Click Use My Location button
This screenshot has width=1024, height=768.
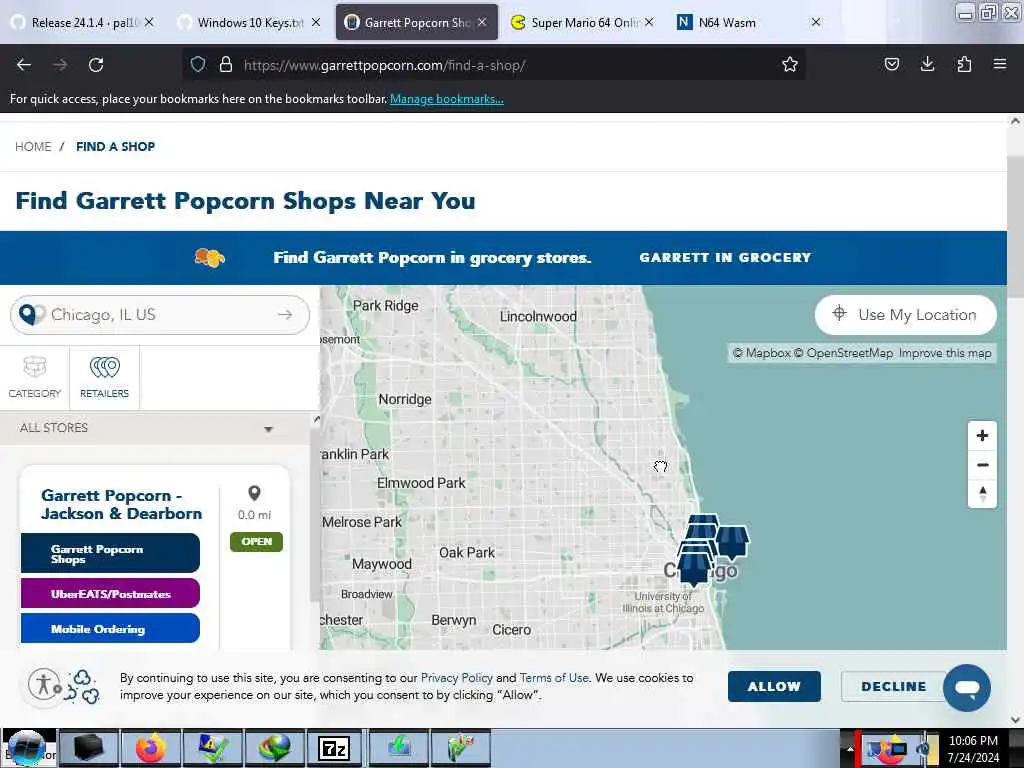[x=906, y=315]
